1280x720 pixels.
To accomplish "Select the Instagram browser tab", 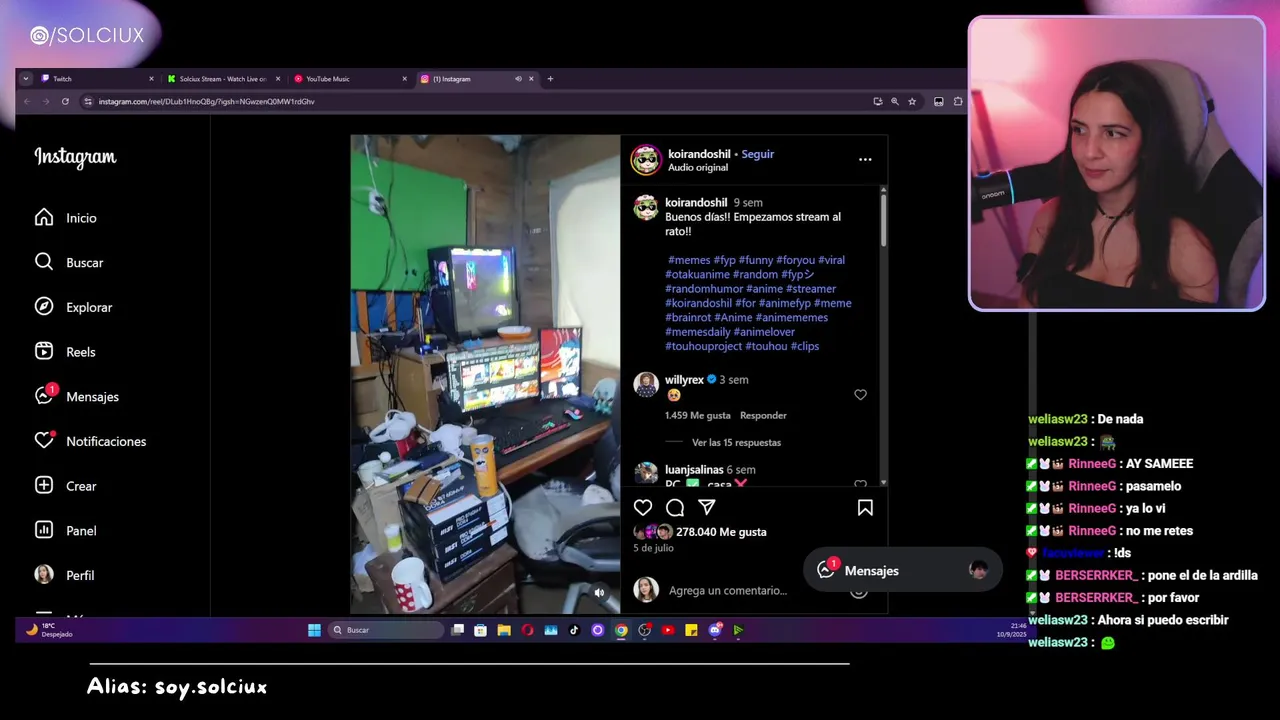I will 465,79.
